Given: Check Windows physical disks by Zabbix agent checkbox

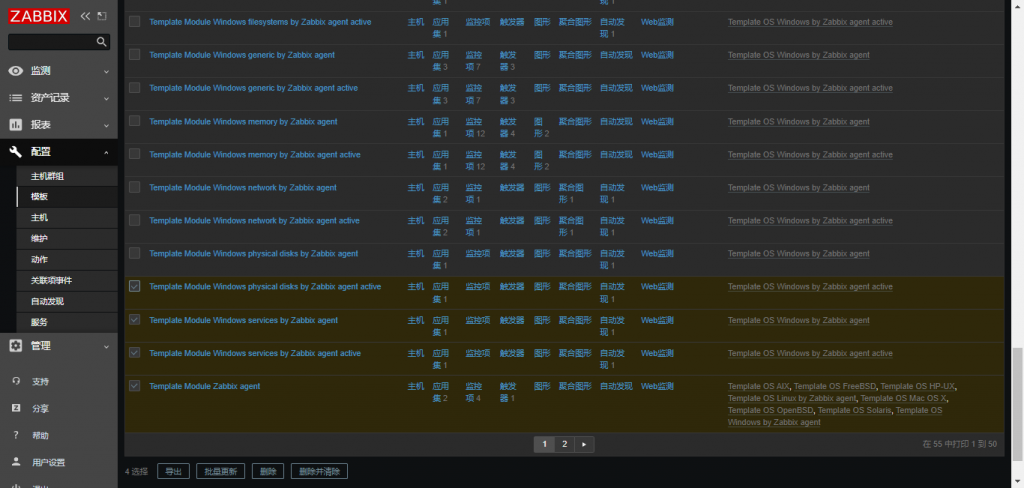Looking at the screenshot, I should 135,253.
